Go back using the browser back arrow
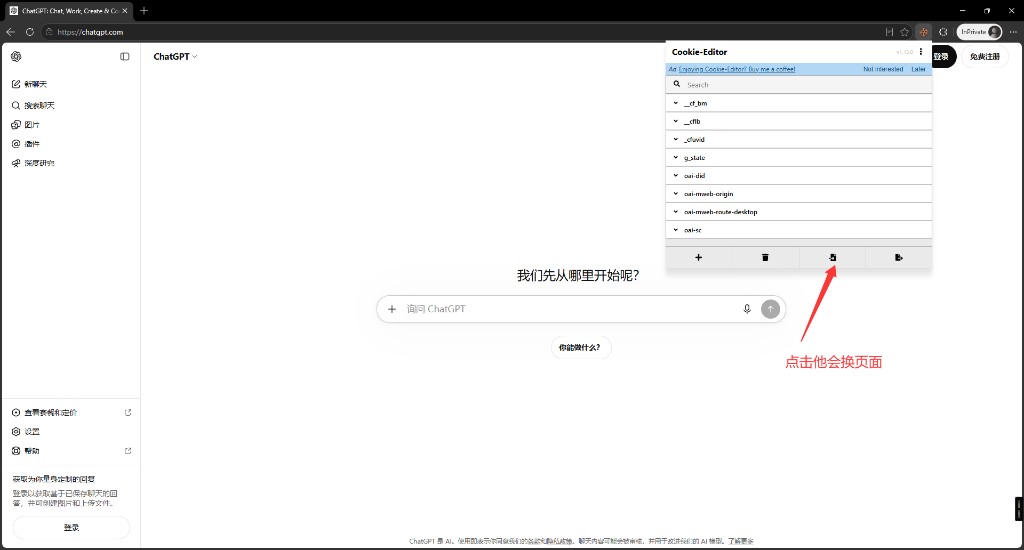The width and height of the screenshot is (1024, 550). (x=10, y=31)
